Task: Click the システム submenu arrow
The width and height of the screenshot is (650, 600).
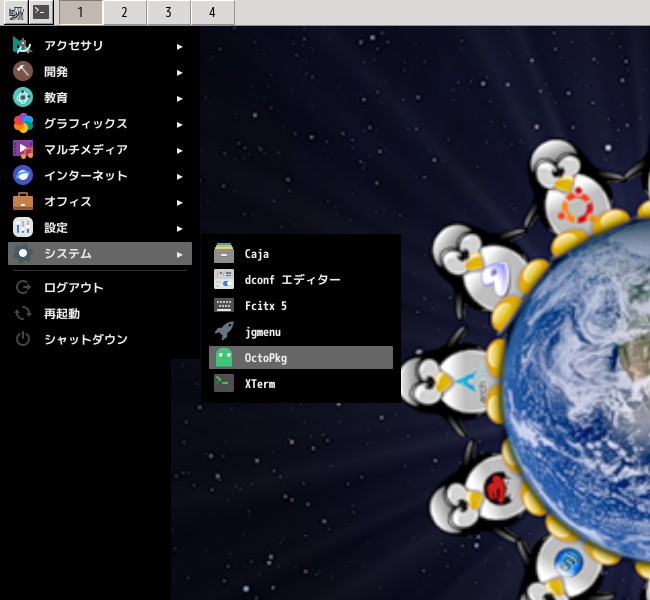Action: [x=179, y=255]
